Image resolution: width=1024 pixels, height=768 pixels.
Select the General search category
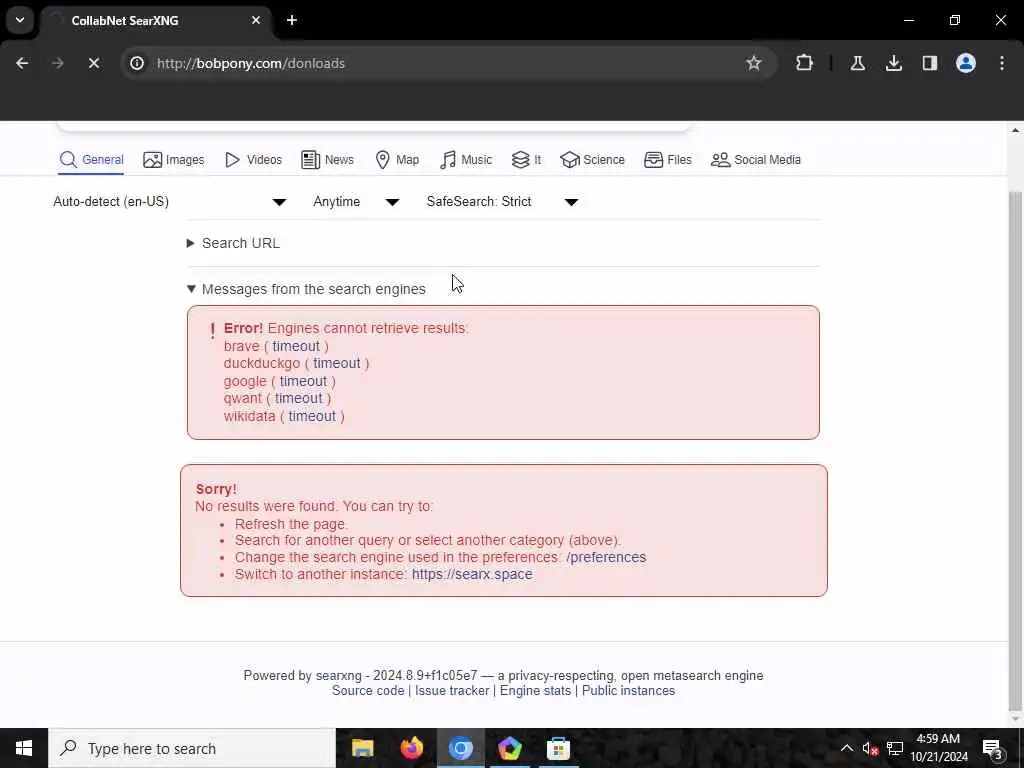(x=91, y=160)
